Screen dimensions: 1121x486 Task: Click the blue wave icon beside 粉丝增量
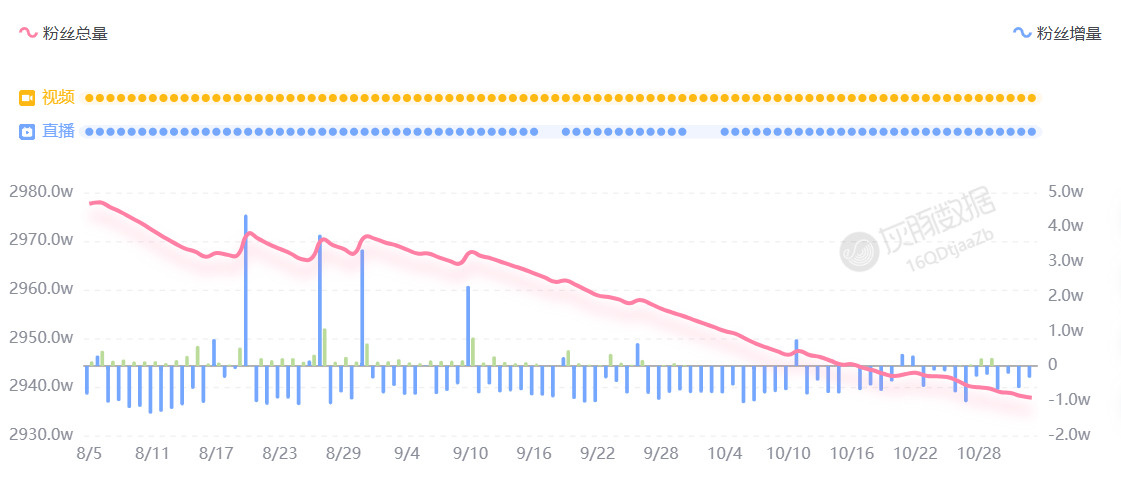1022,33
